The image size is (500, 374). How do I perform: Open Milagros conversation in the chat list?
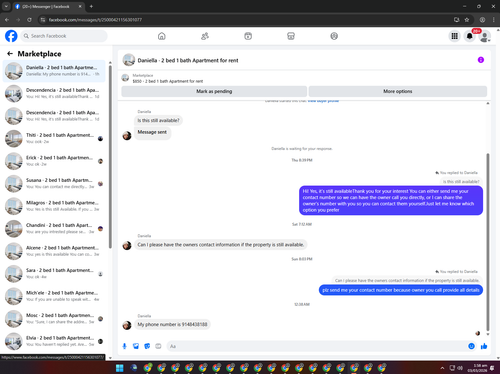(x=54, y=206)
